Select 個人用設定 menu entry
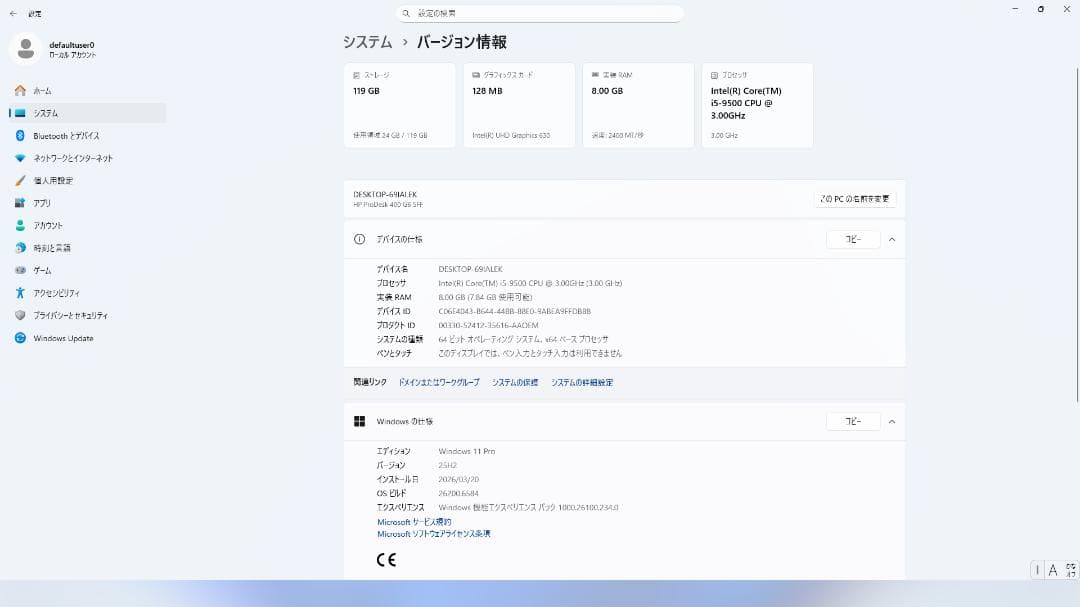1080x607 pixels. pos(87,181)
